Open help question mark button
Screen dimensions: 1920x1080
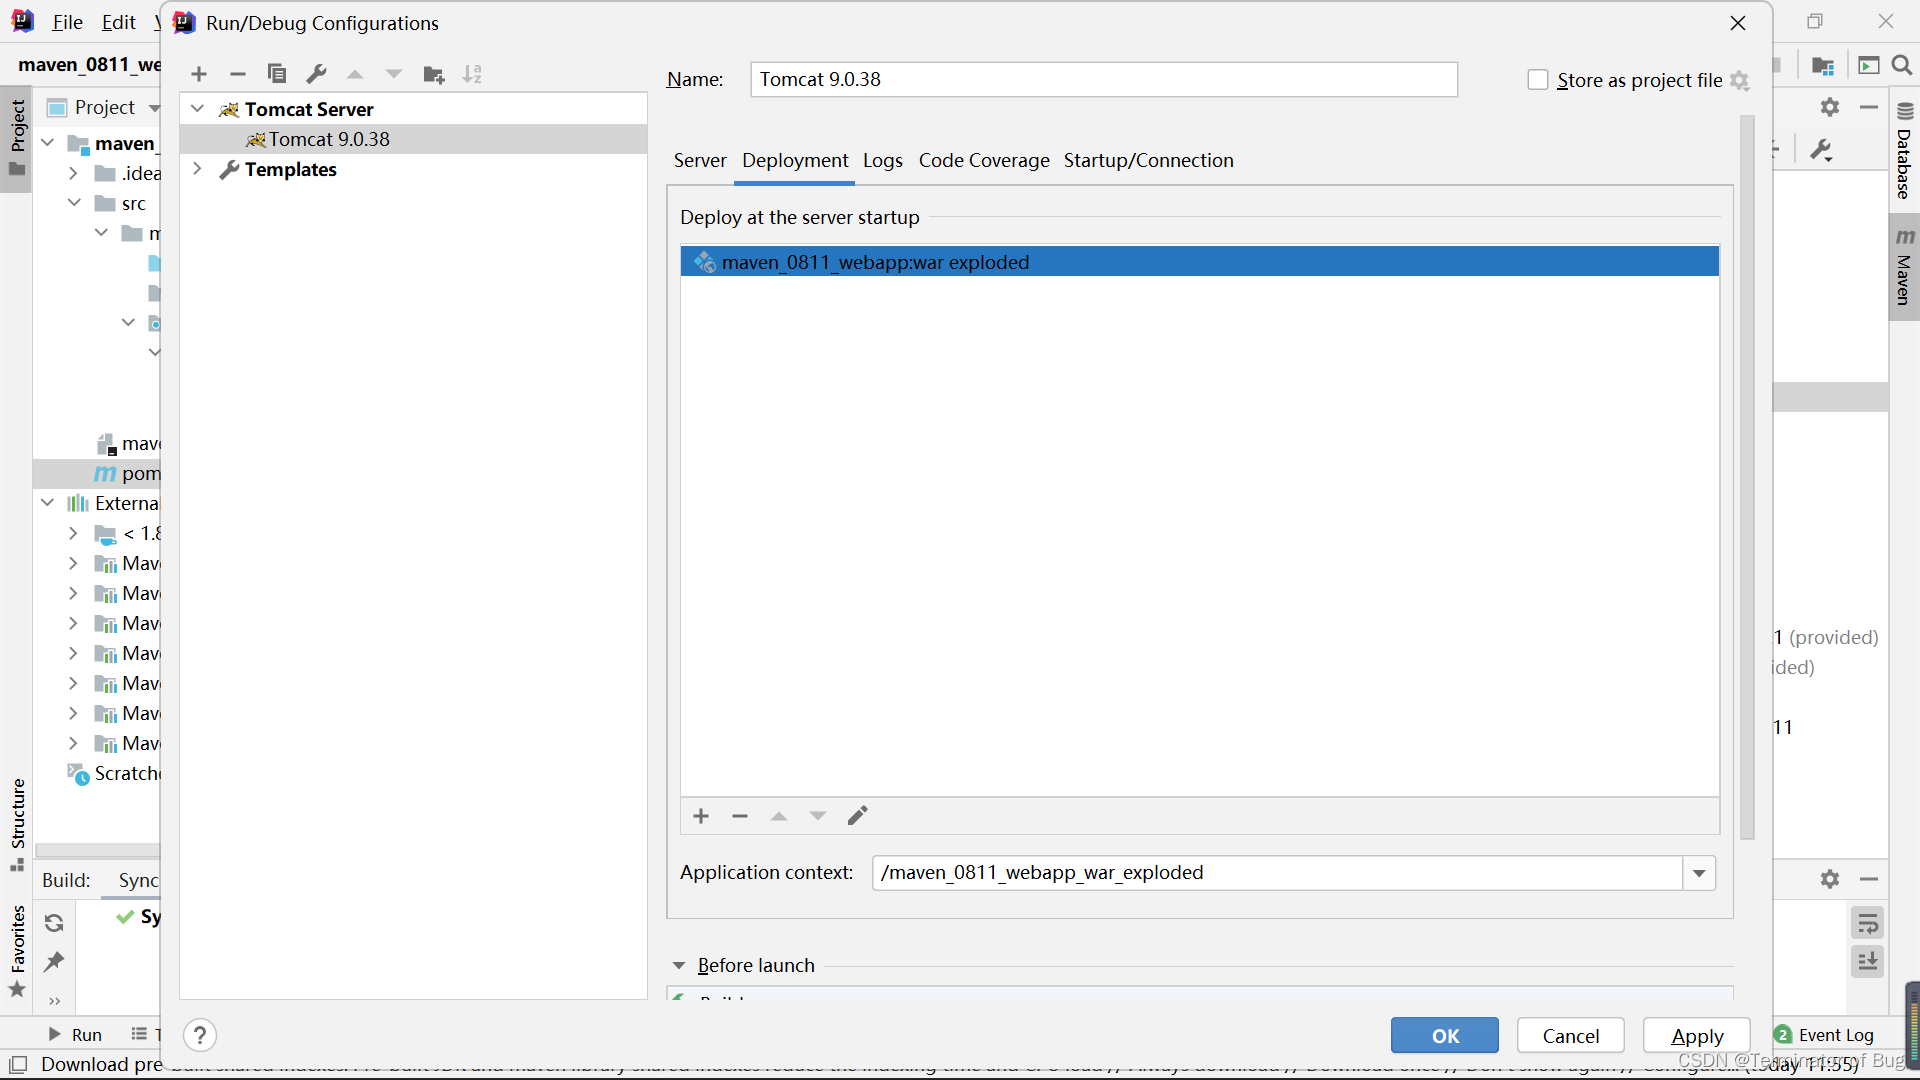(x=200, y=1035)
